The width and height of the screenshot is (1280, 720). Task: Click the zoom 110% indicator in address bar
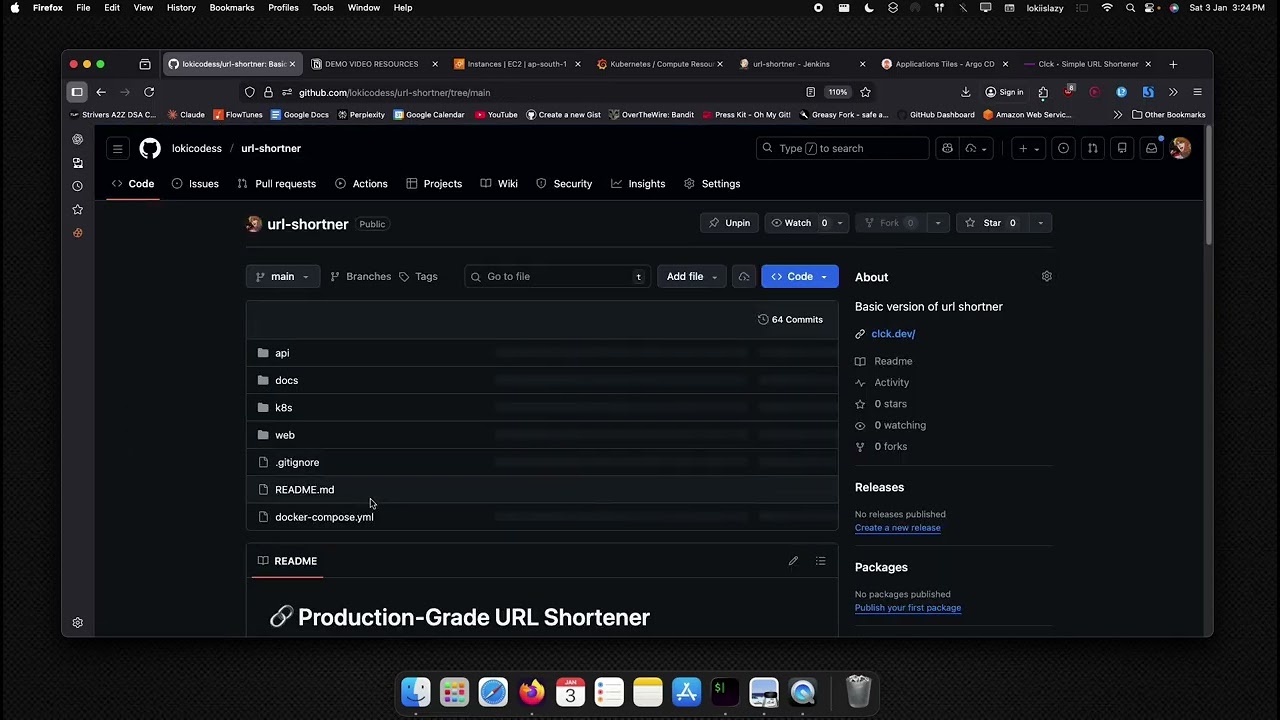click(838, 92)
